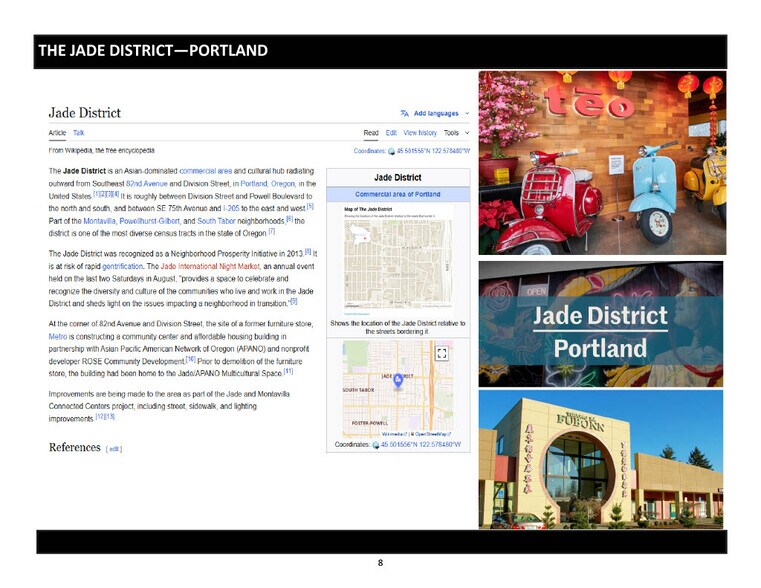This screenshot has height=588, width=761.
Task: Open the top coordinates link 45.501556°N
Action: click(x=433, y=151)
